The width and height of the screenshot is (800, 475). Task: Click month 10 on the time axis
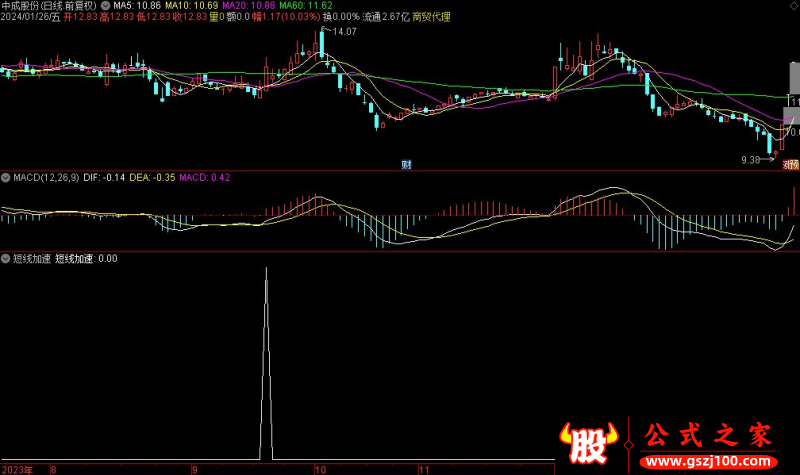pos(320,468)
